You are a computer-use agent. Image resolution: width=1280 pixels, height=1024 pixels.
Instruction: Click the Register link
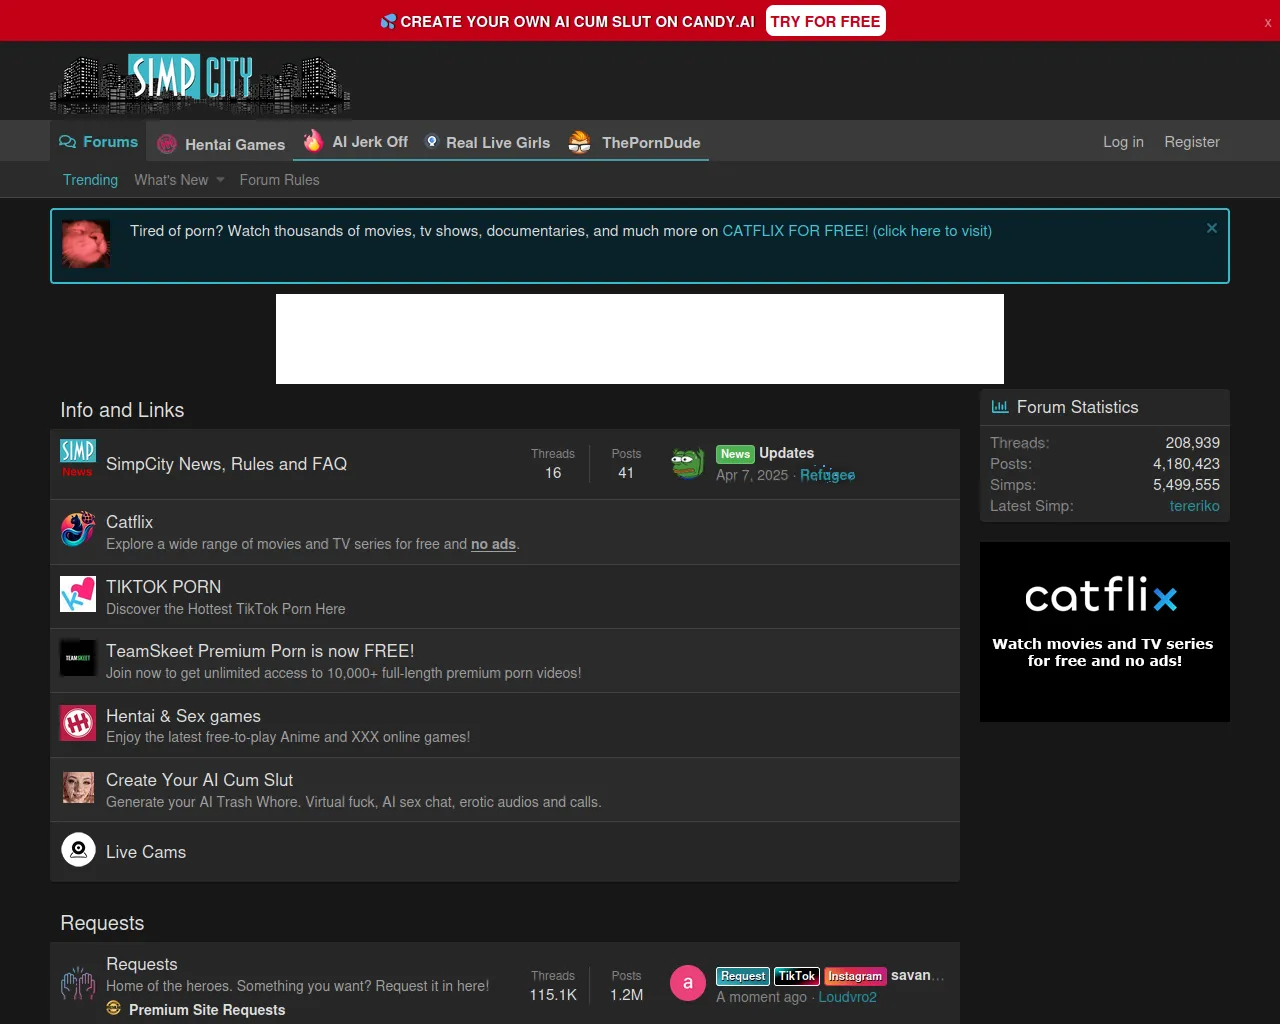(1191, 142)
